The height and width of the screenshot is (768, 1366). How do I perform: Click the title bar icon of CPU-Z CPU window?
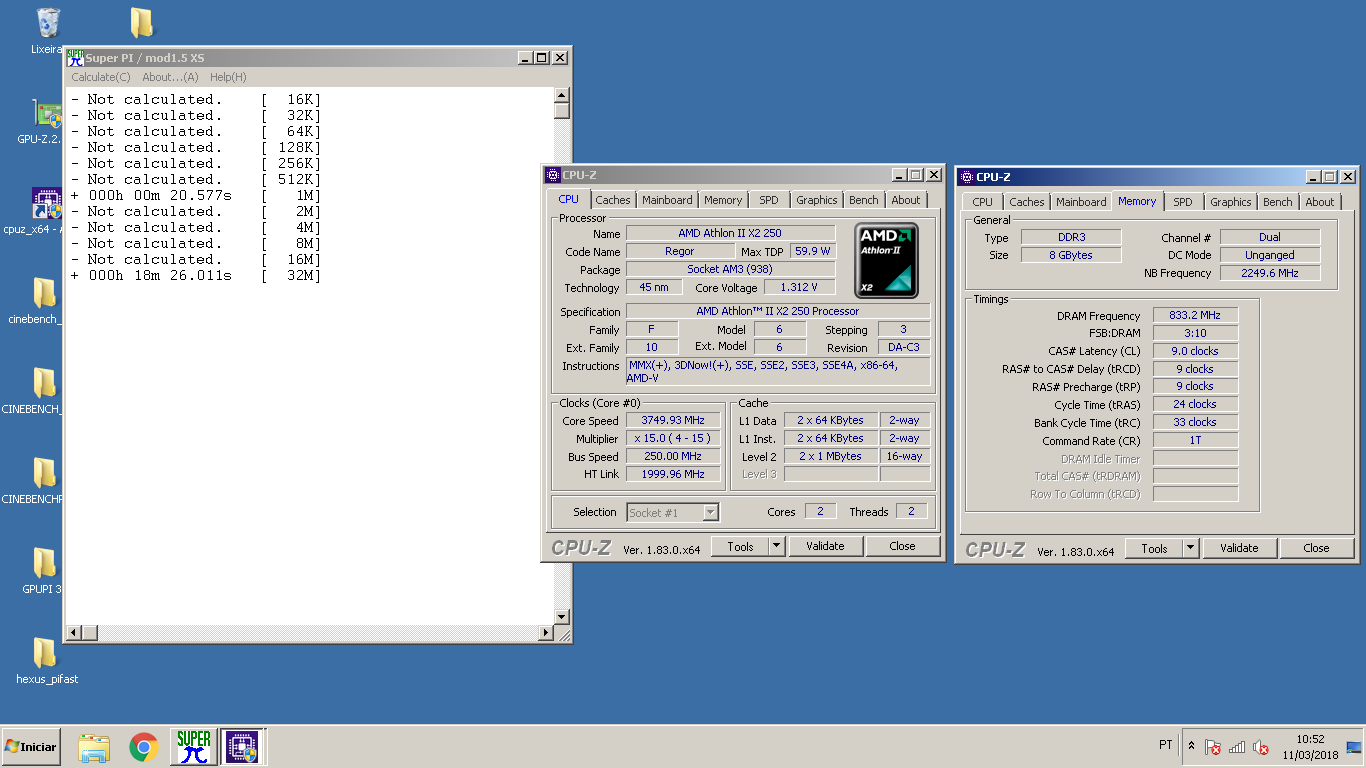click(553, 175)
